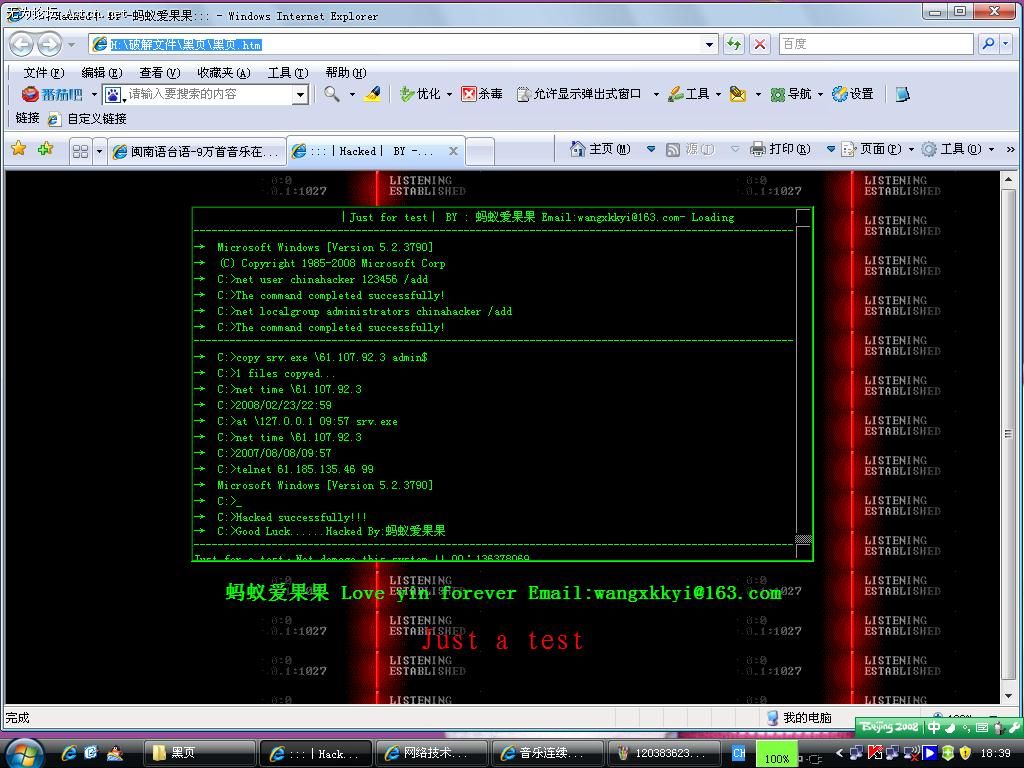Run the search with the magnifier next to 百度
Viewport: 1024px width, 768px height.
[989, 44]
